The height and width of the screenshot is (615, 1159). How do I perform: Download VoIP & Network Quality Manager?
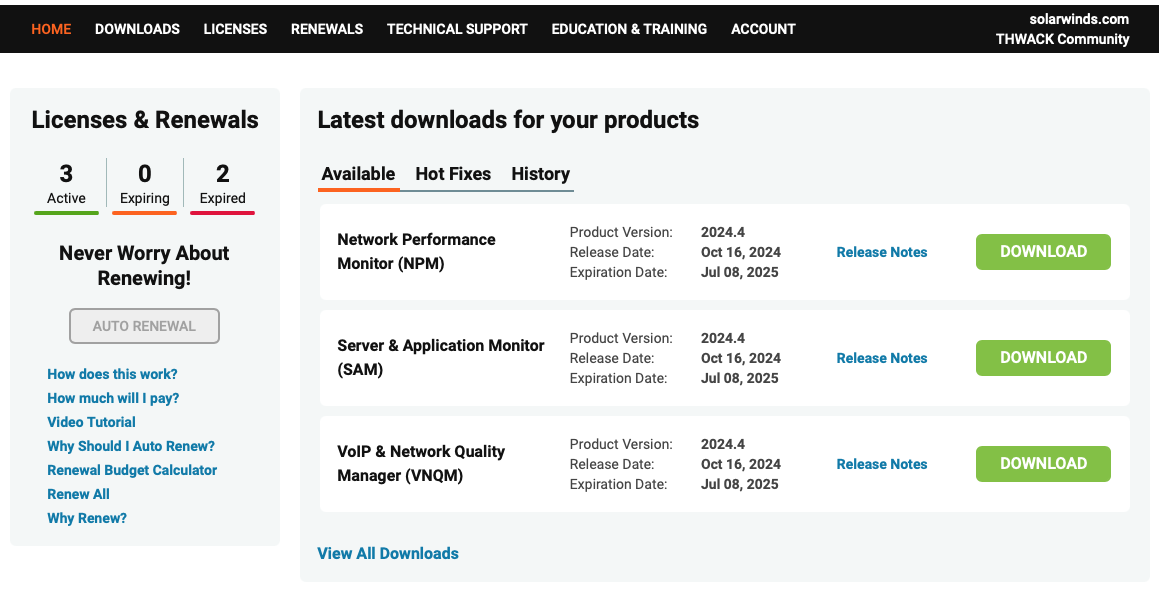(x=1043, y=464)
